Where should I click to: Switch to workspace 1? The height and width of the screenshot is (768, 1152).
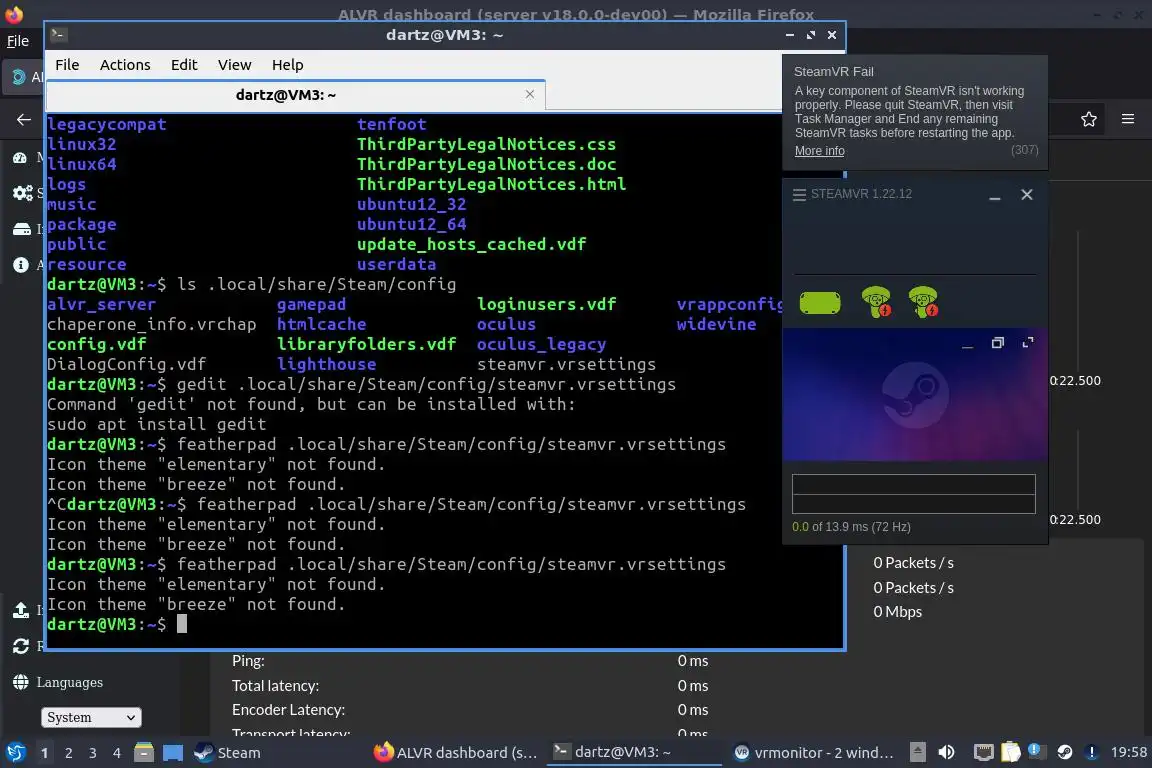pos(45,753)
